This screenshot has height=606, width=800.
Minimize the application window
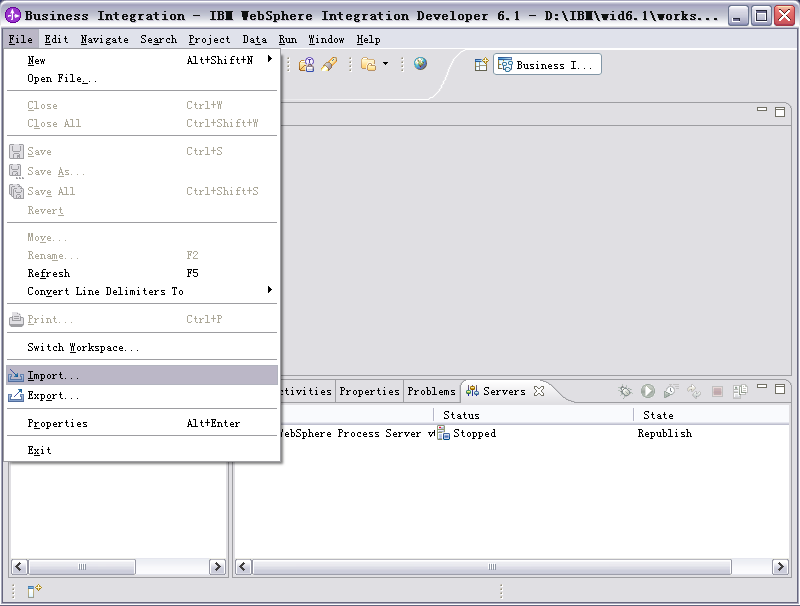(737, 16)
